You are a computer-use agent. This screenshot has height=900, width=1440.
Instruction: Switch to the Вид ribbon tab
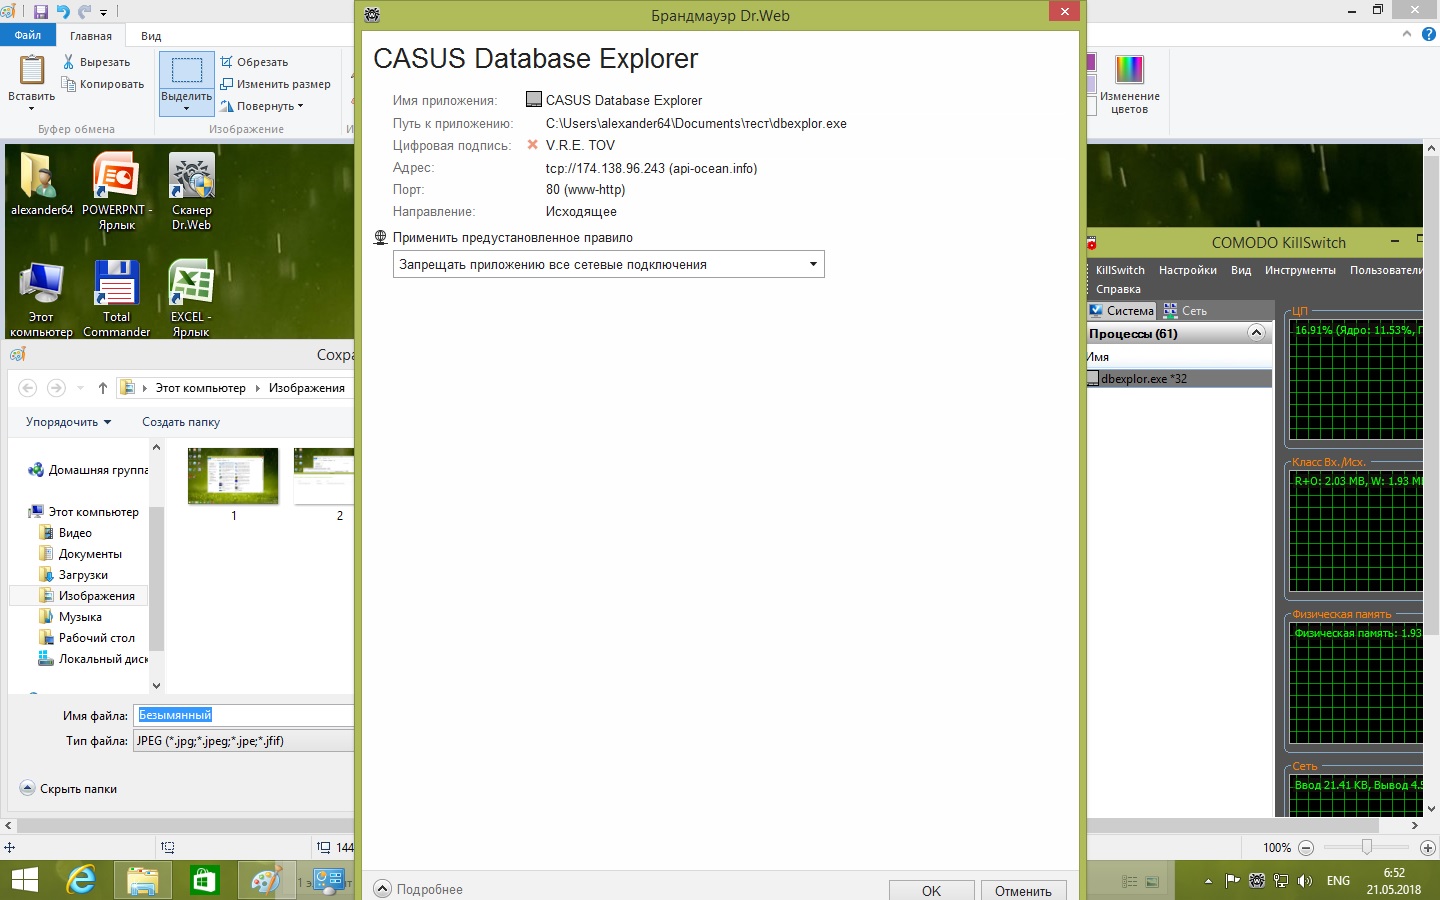click(x=151, y=36)
